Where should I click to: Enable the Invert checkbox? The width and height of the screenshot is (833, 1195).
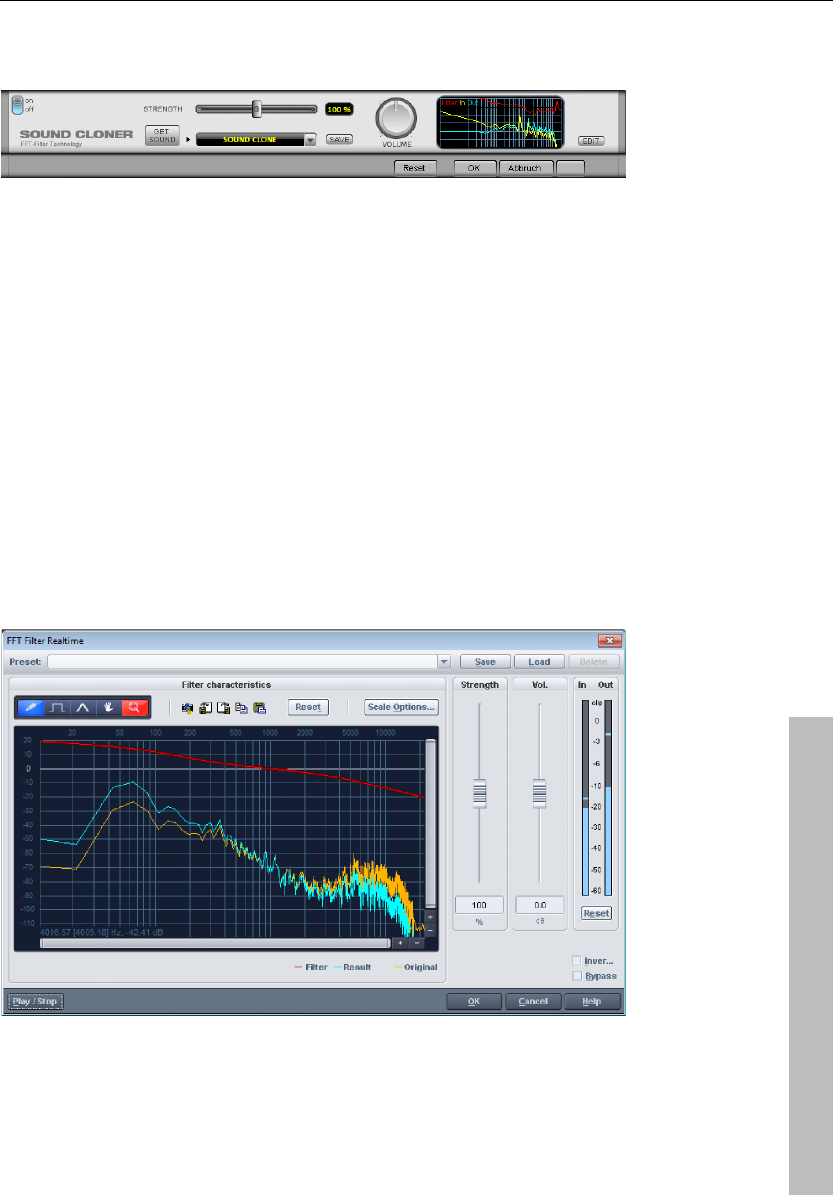click(577, 961)
